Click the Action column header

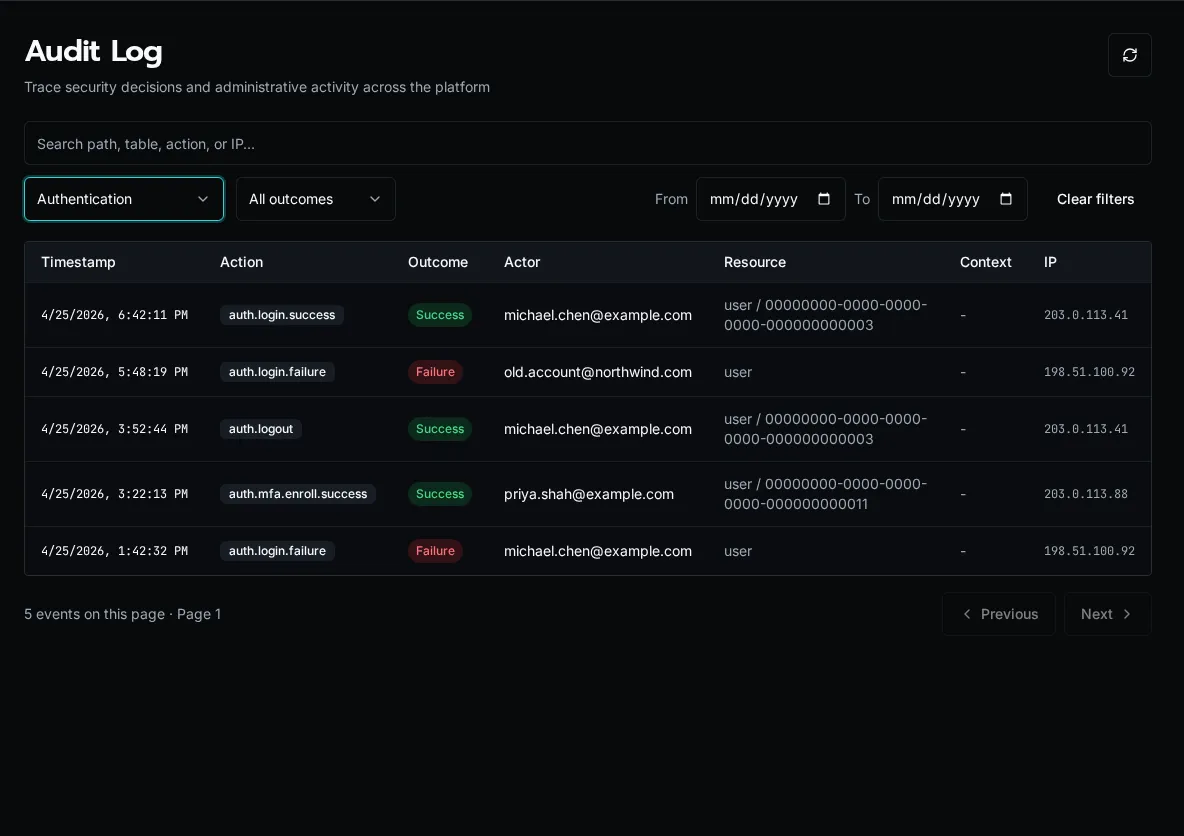[242, 262]
